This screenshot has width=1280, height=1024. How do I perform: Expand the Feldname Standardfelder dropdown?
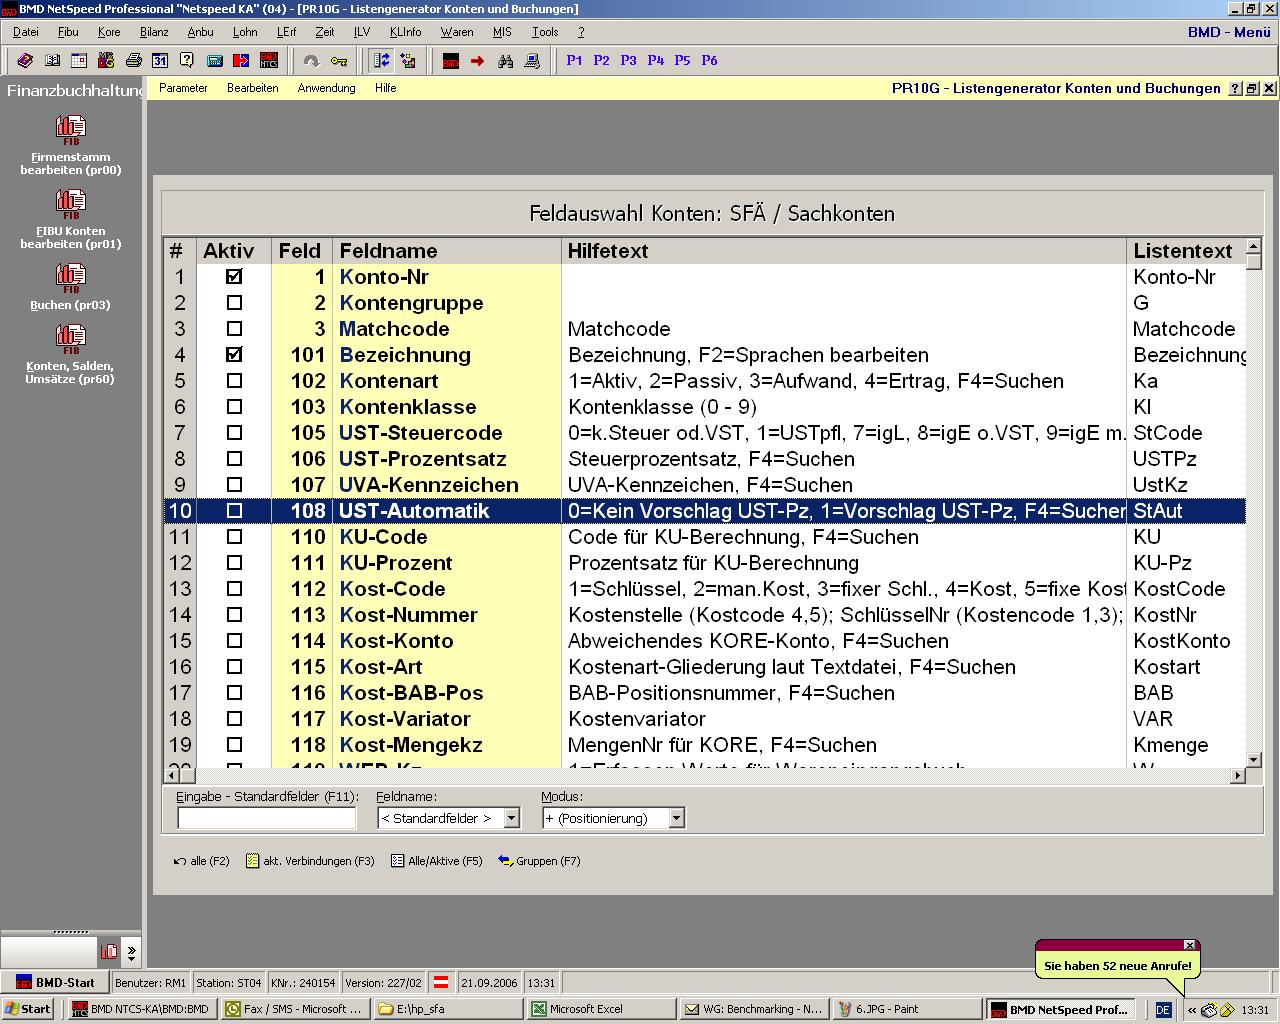point(511,818)
